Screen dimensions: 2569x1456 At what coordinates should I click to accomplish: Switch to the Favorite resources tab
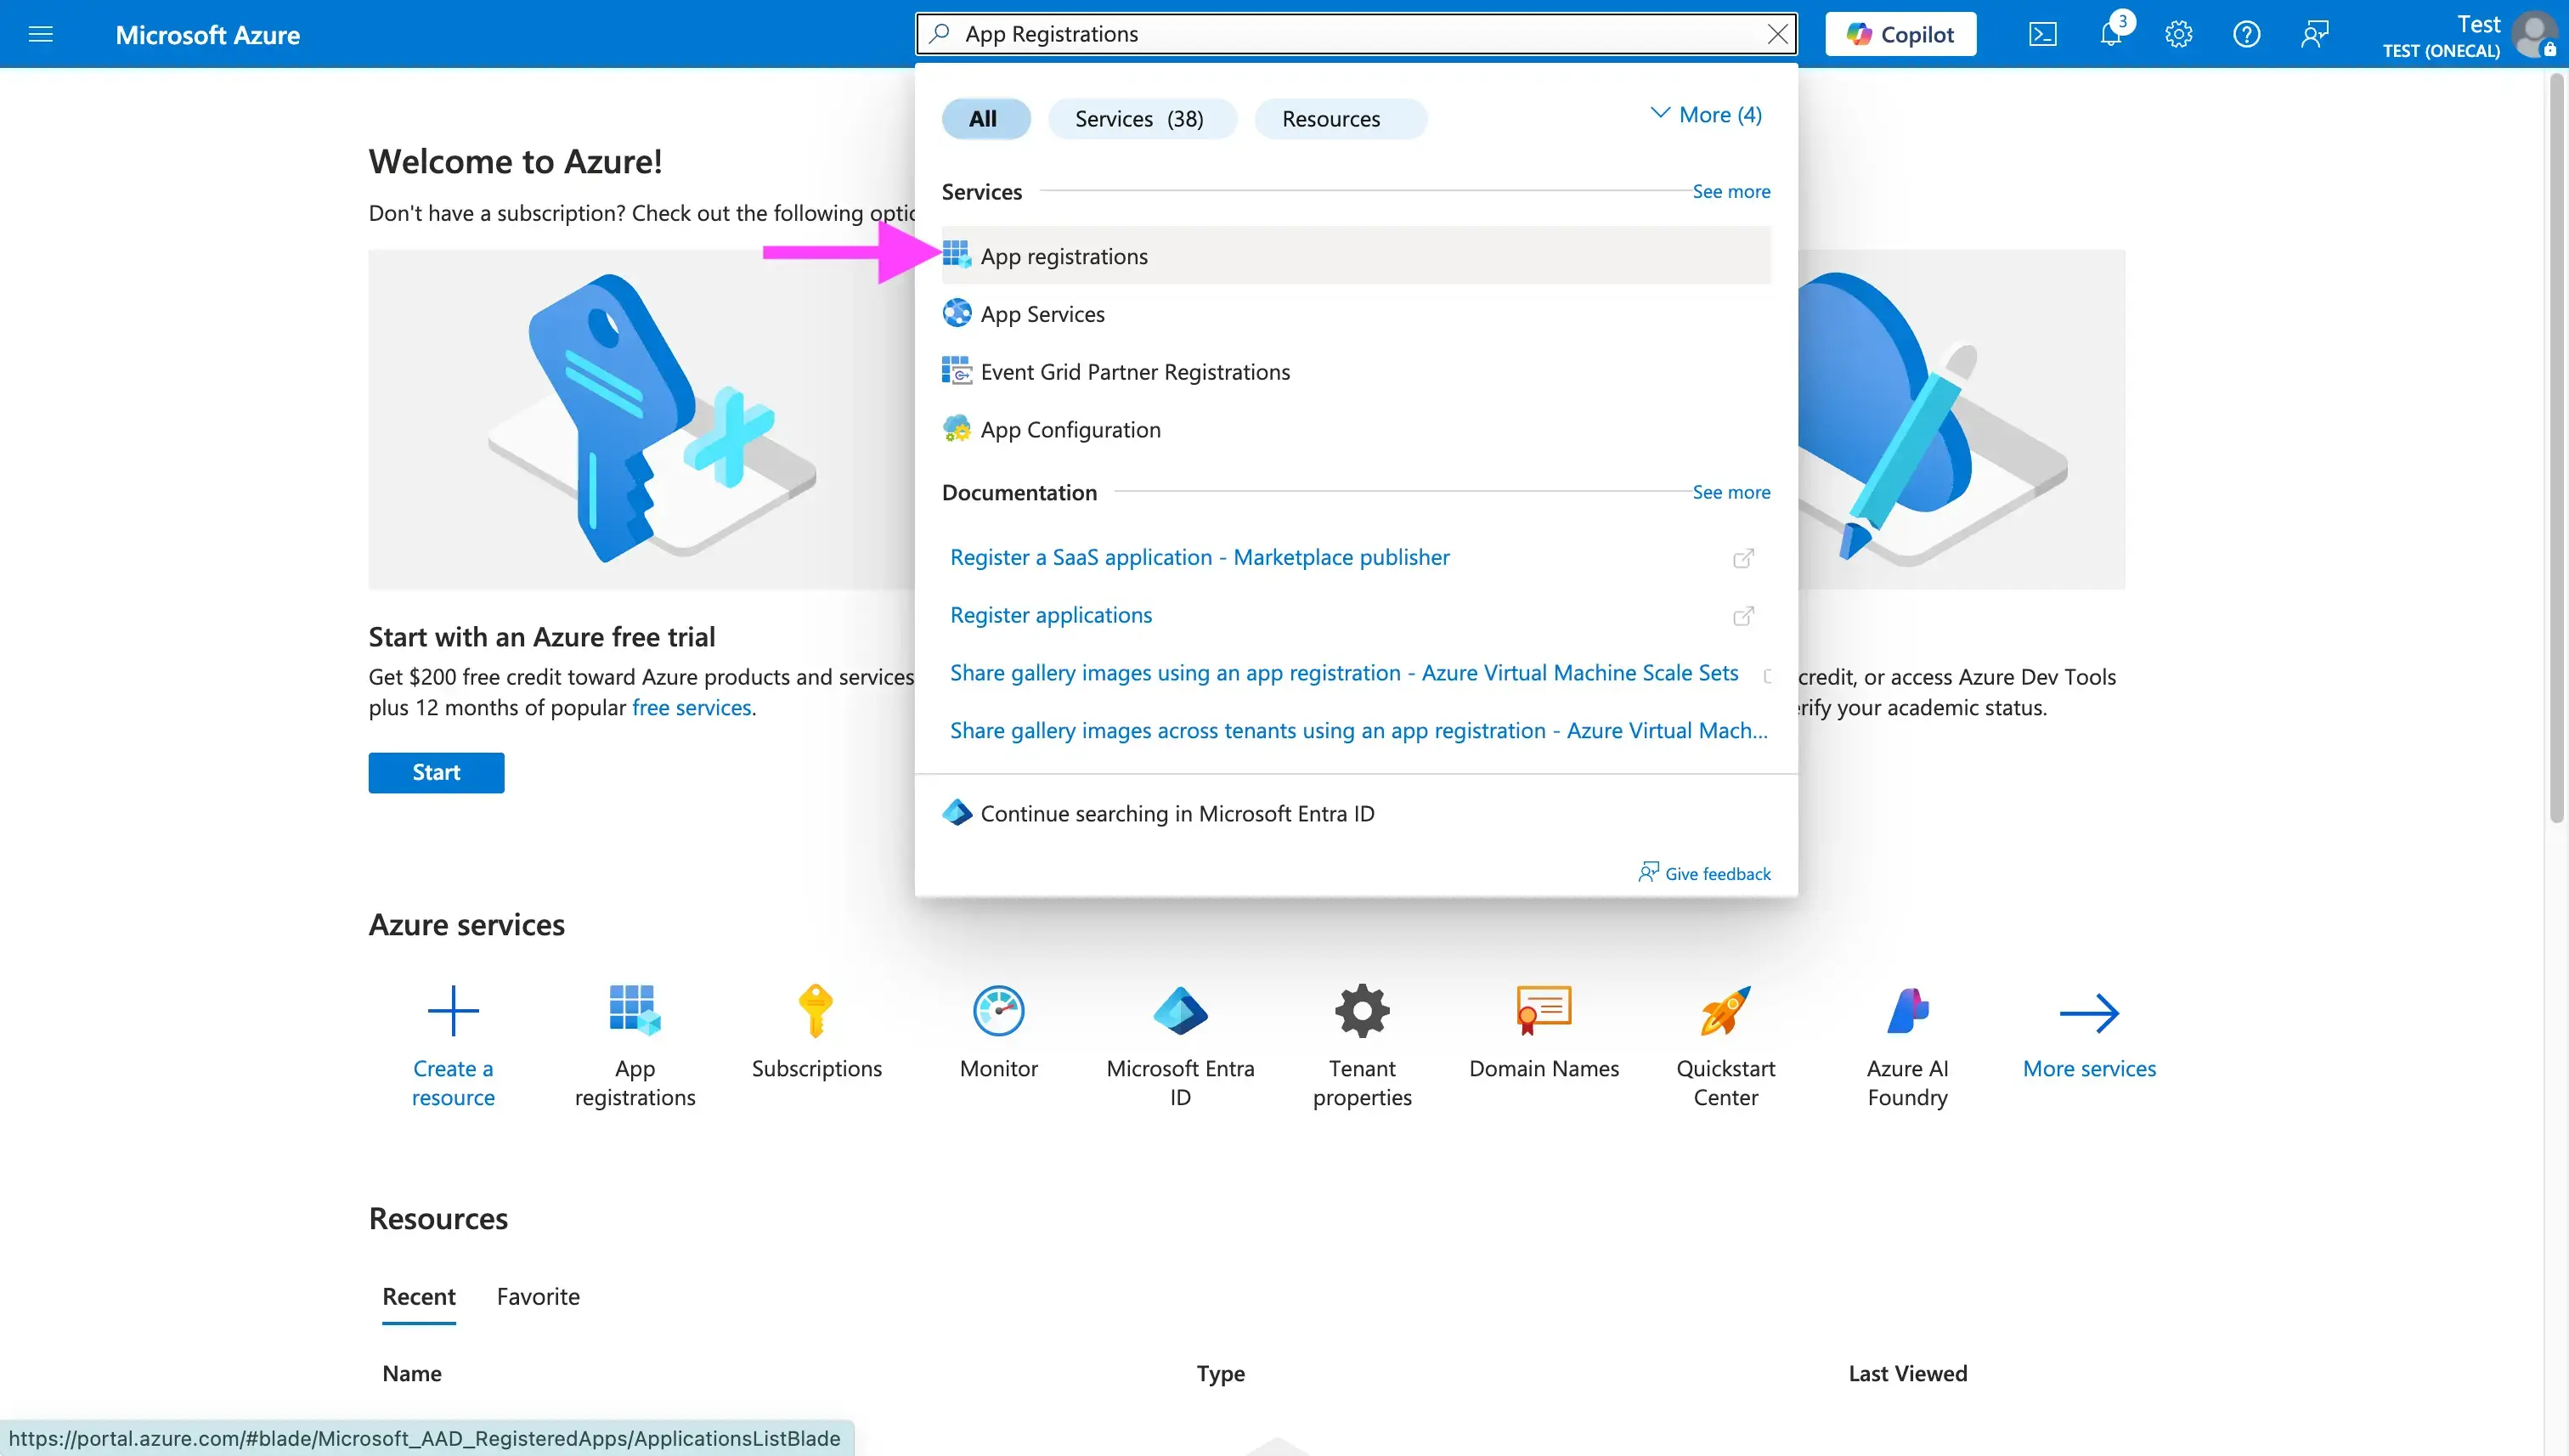[538, 1296]
